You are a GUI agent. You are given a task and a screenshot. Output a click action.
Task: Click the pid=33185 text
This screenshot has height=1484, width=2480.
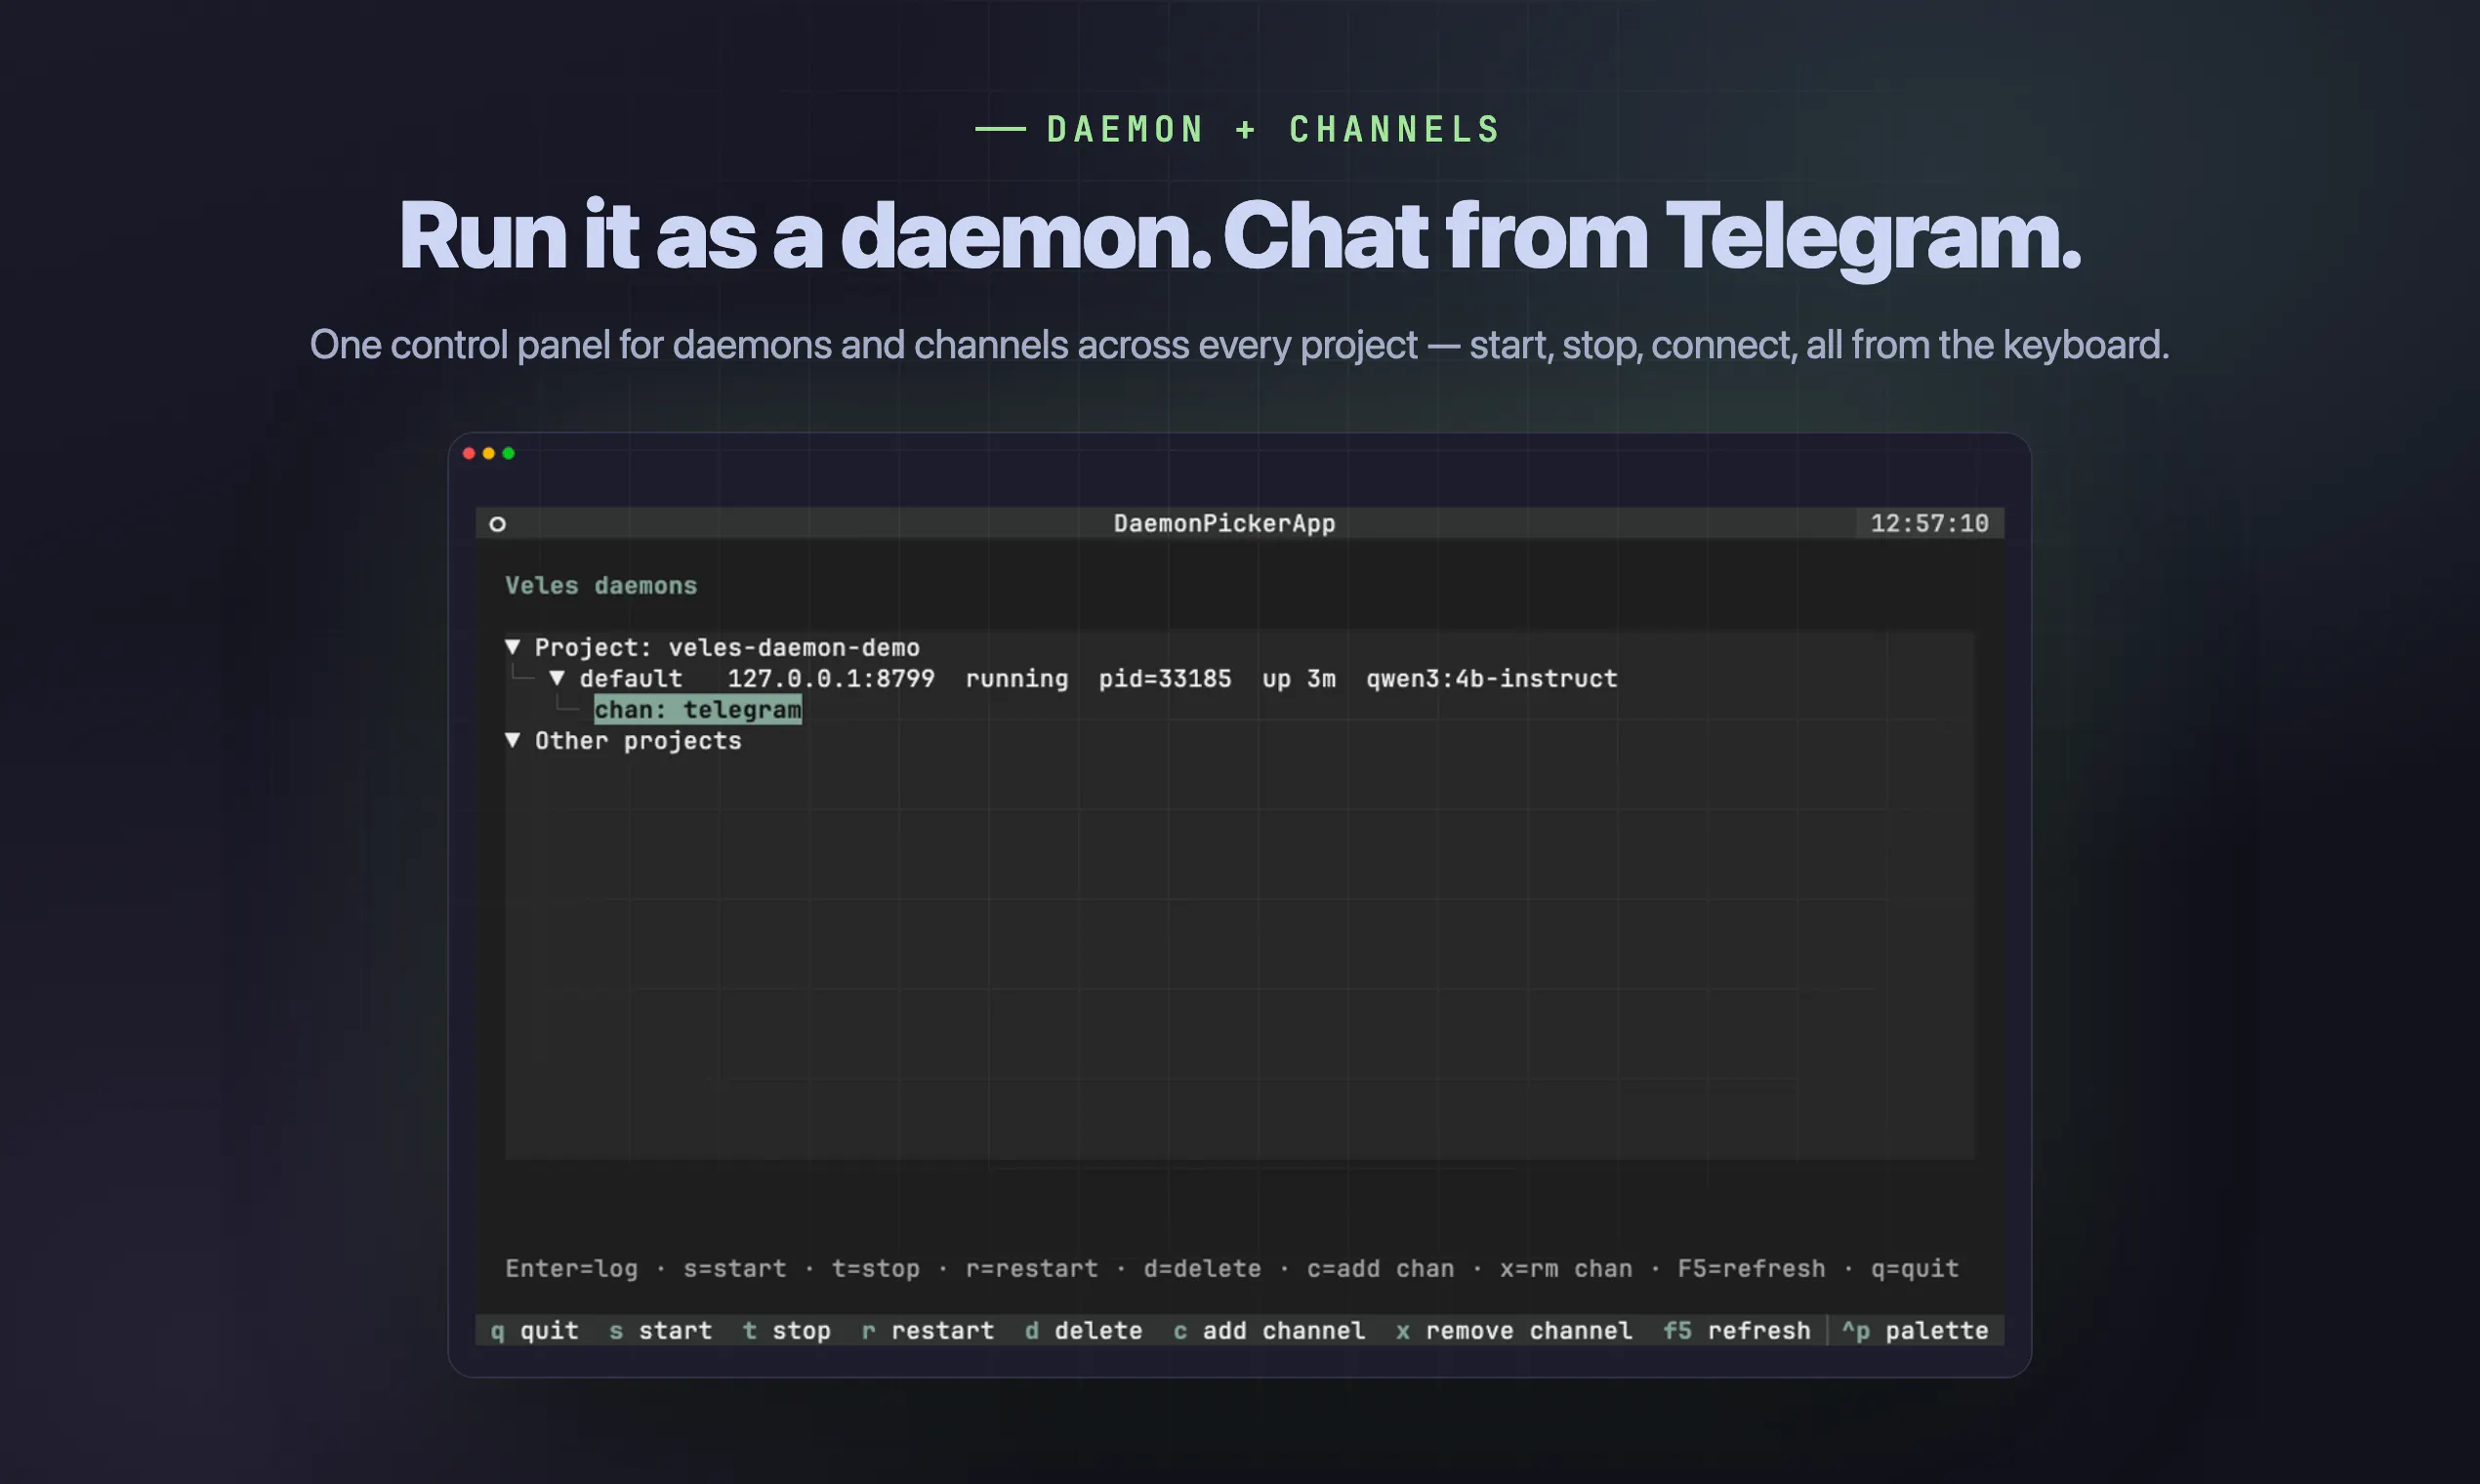pos(1165,678)
